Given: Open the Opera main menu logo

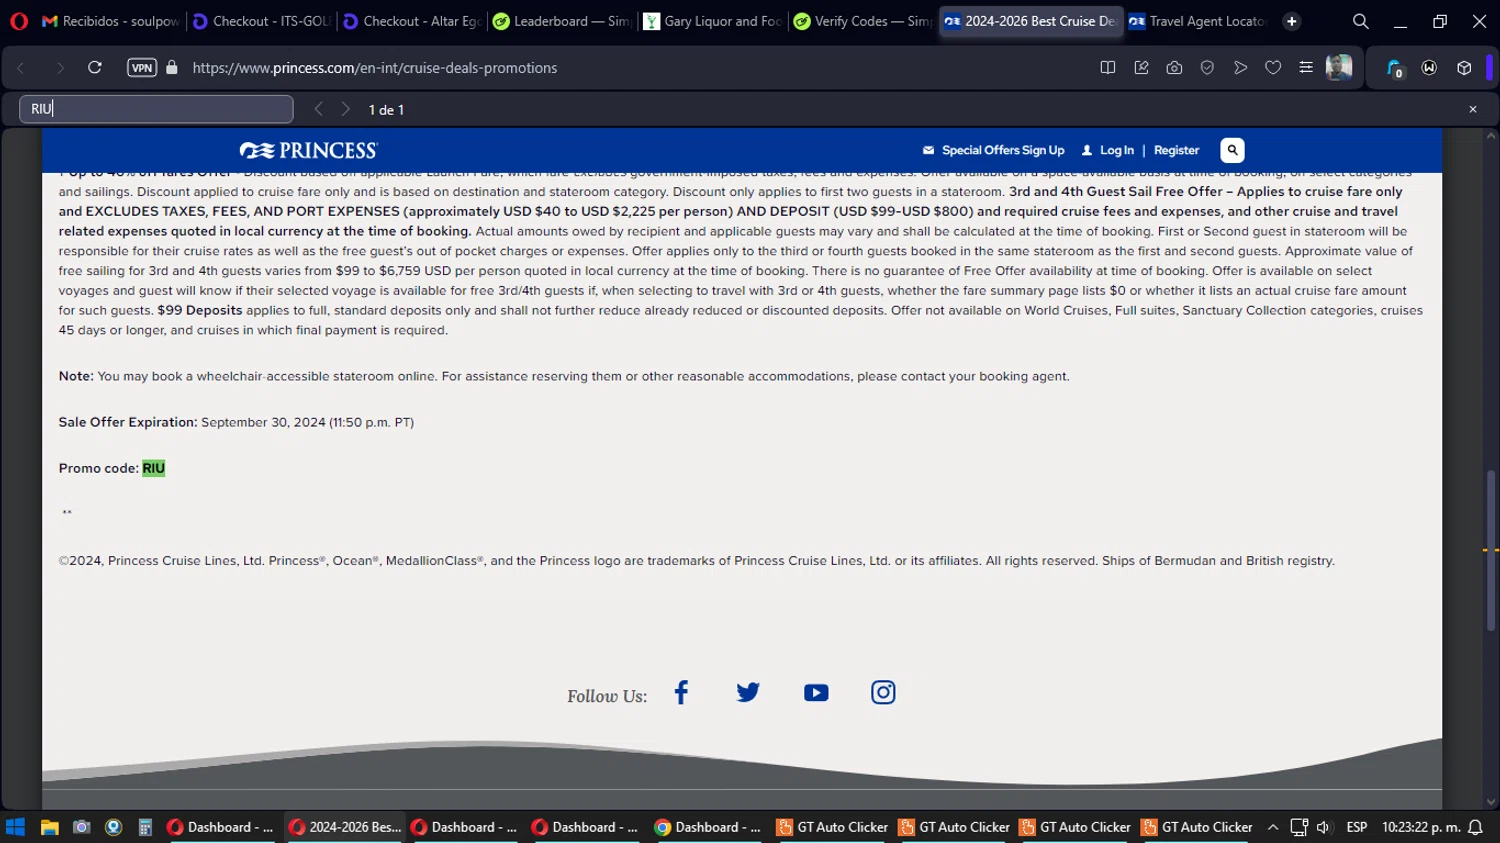Looking at the screenshot, I should pos(18,21).
